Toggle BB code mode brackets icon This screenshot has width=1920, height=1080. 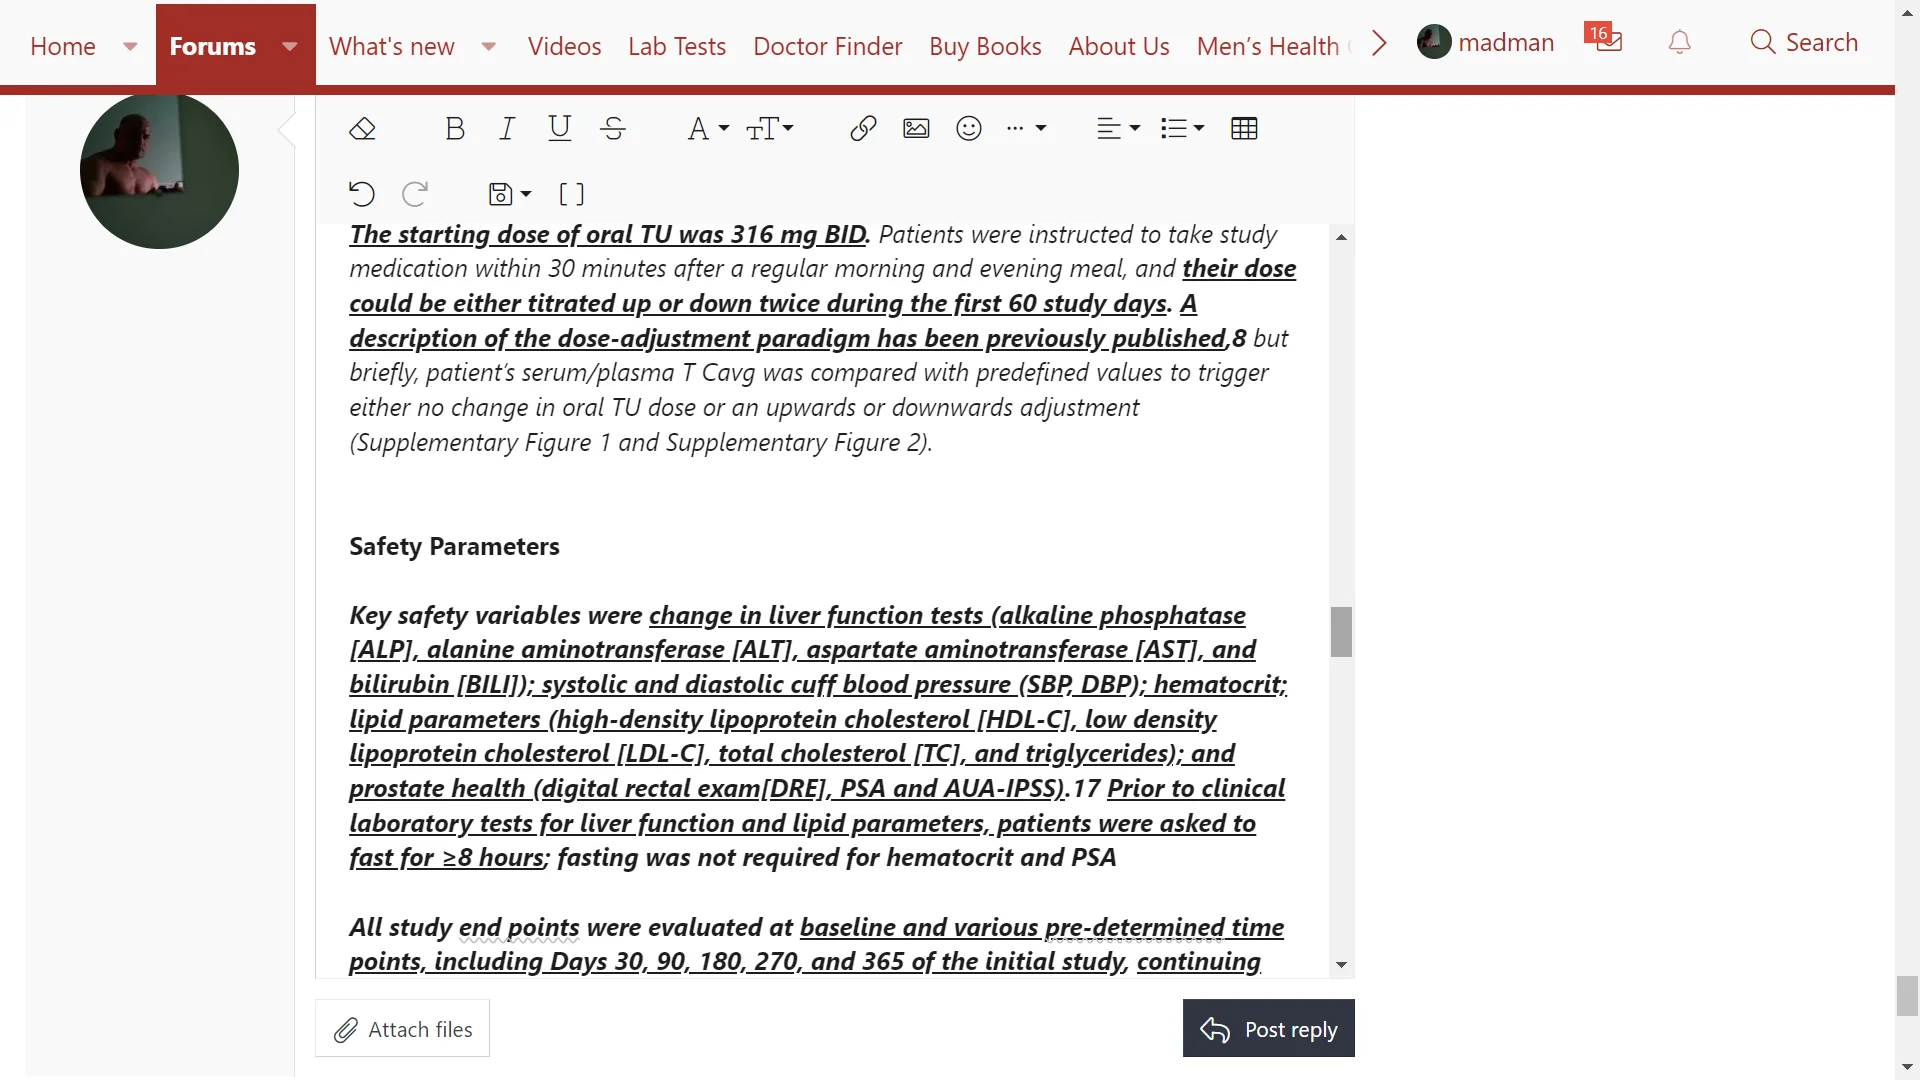click(572, 194)
